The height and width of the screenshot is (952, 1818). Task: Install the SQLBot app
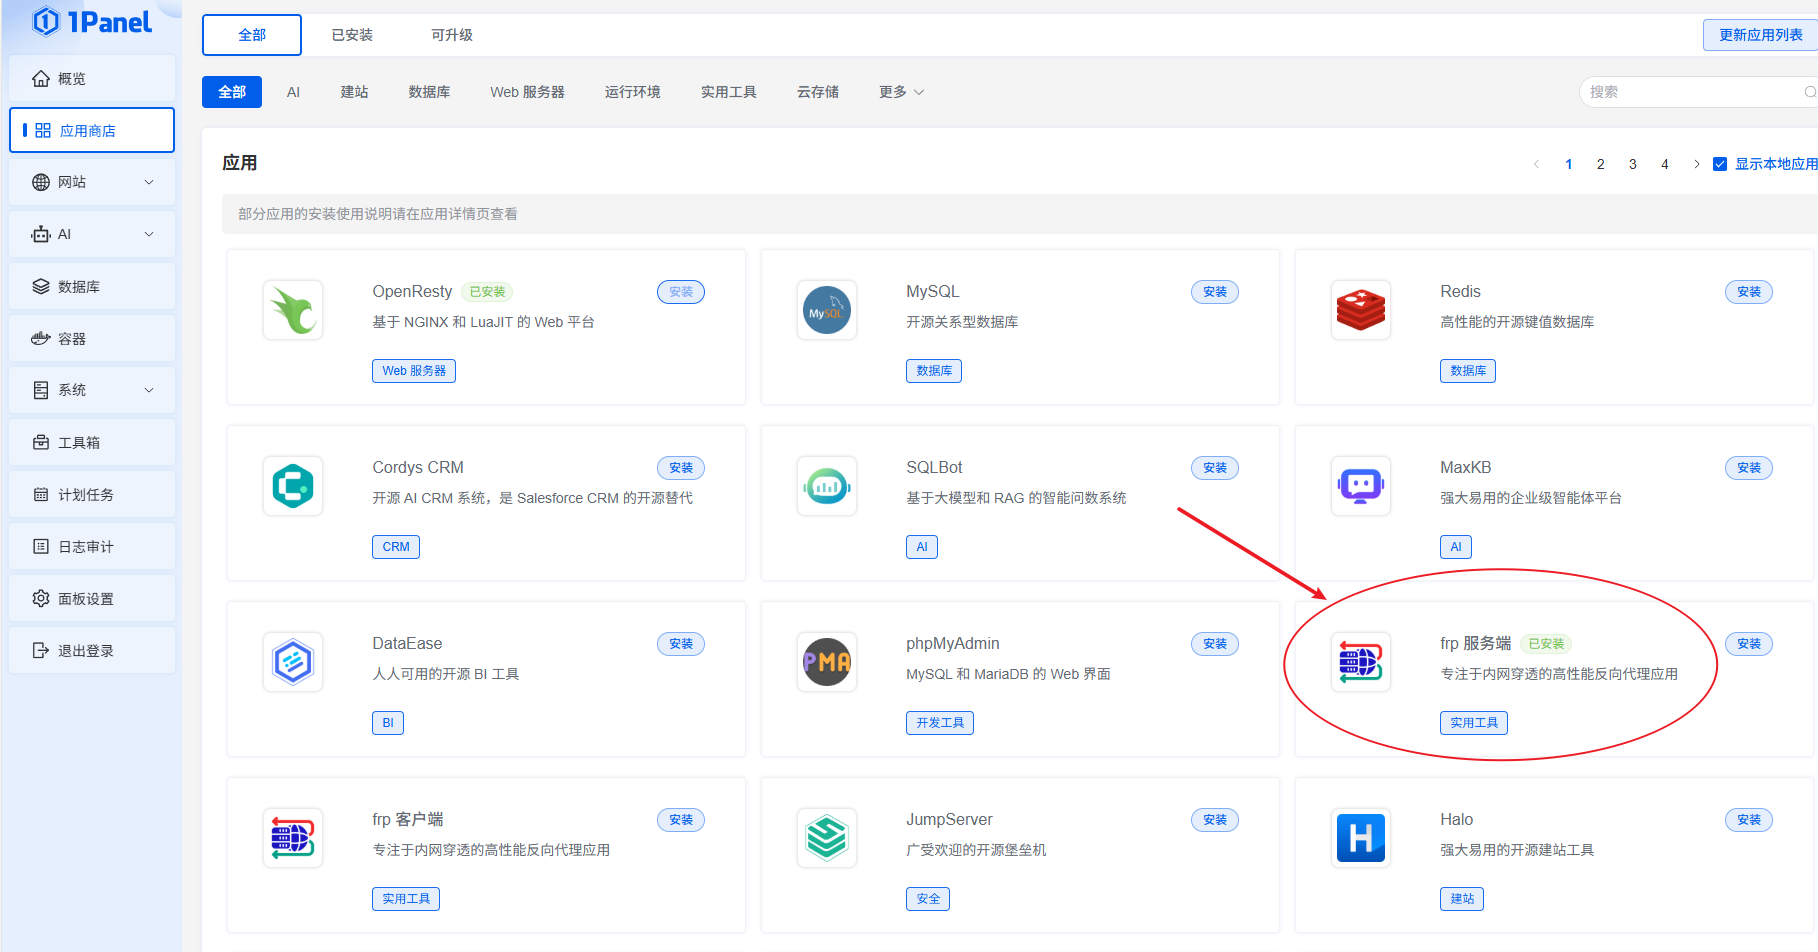point(1214,468)
